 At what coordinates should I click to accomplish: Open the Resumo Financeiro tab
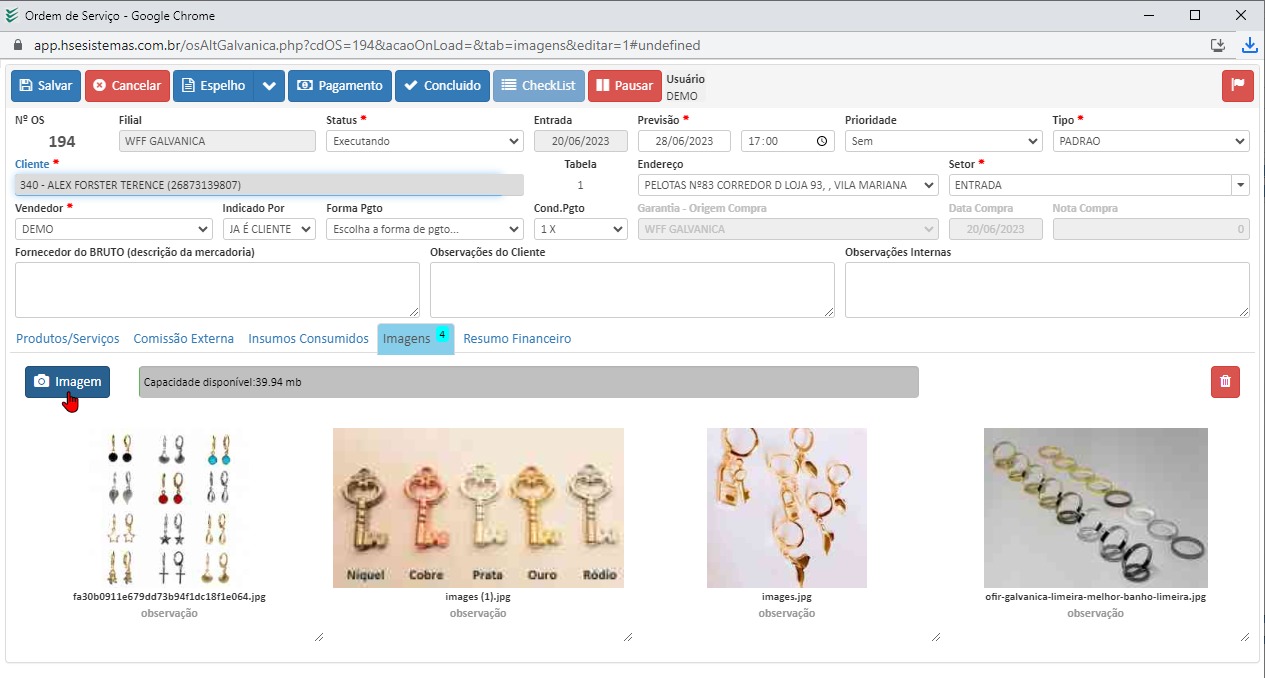point(517,339)
